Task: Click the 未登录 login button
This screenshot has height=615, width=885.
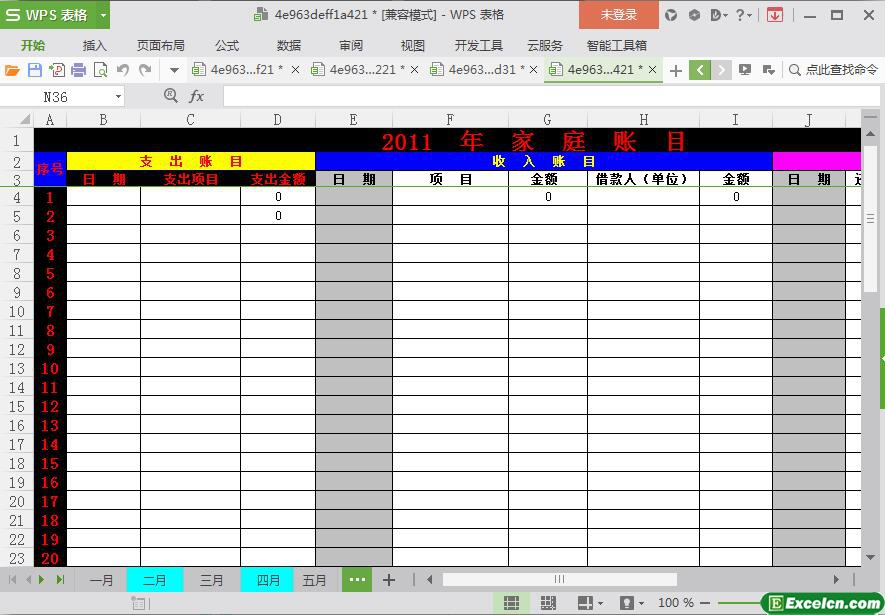Action: [x=619, y=15]
